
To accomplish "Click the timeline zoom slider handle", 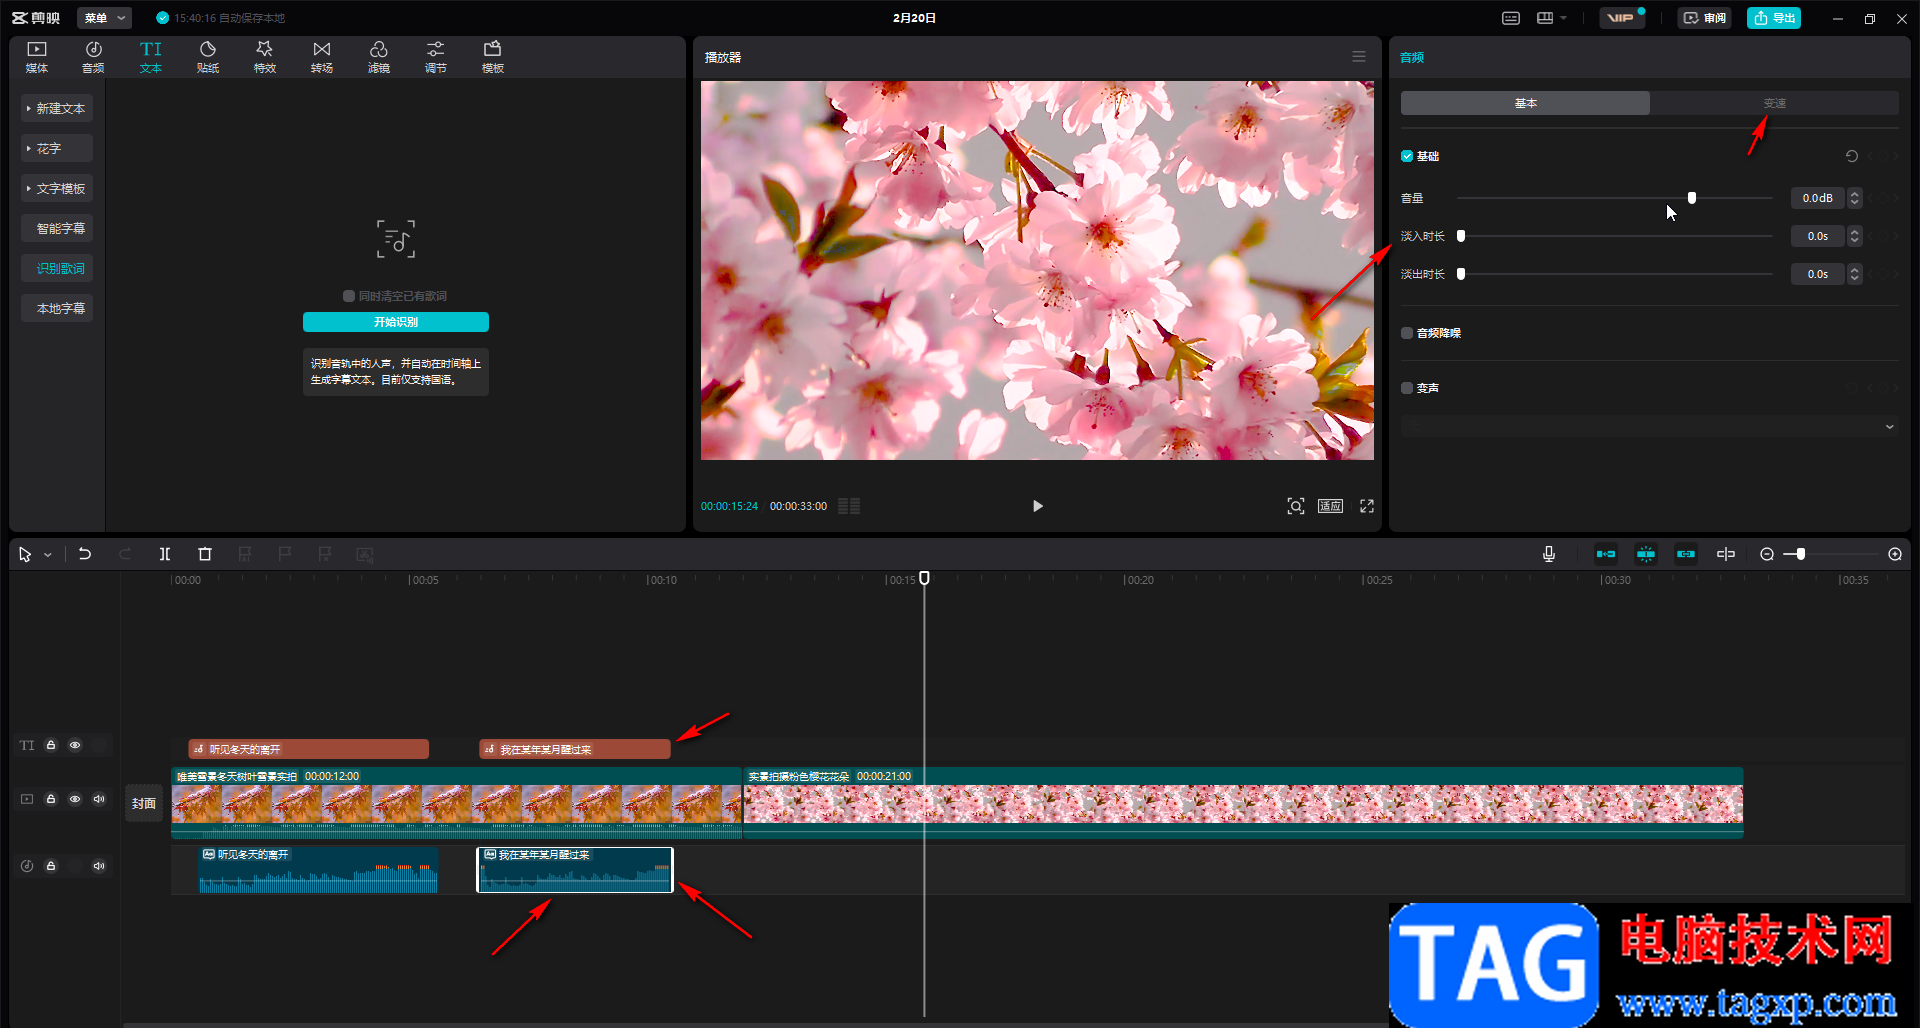I will click(1801, 554).
